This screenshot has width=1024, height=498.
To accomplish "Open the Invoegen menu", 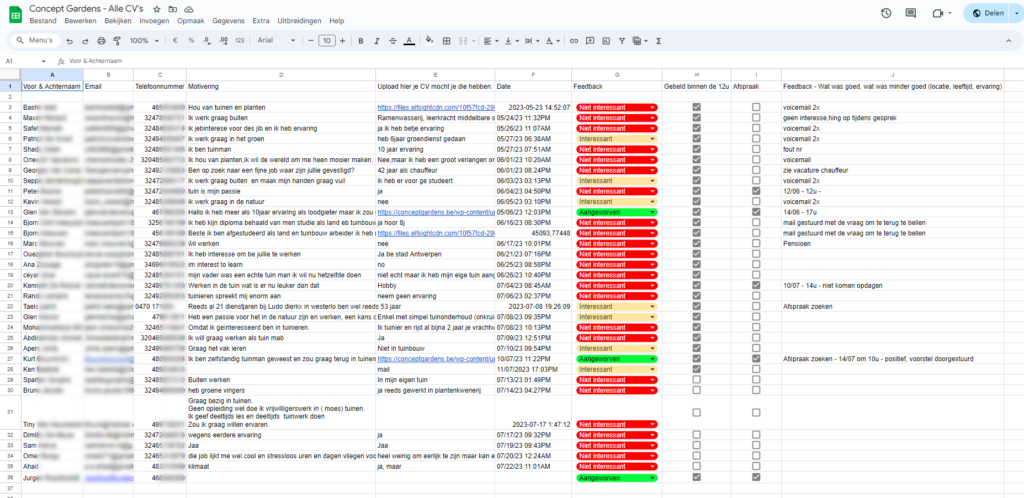I will point(154,21).
